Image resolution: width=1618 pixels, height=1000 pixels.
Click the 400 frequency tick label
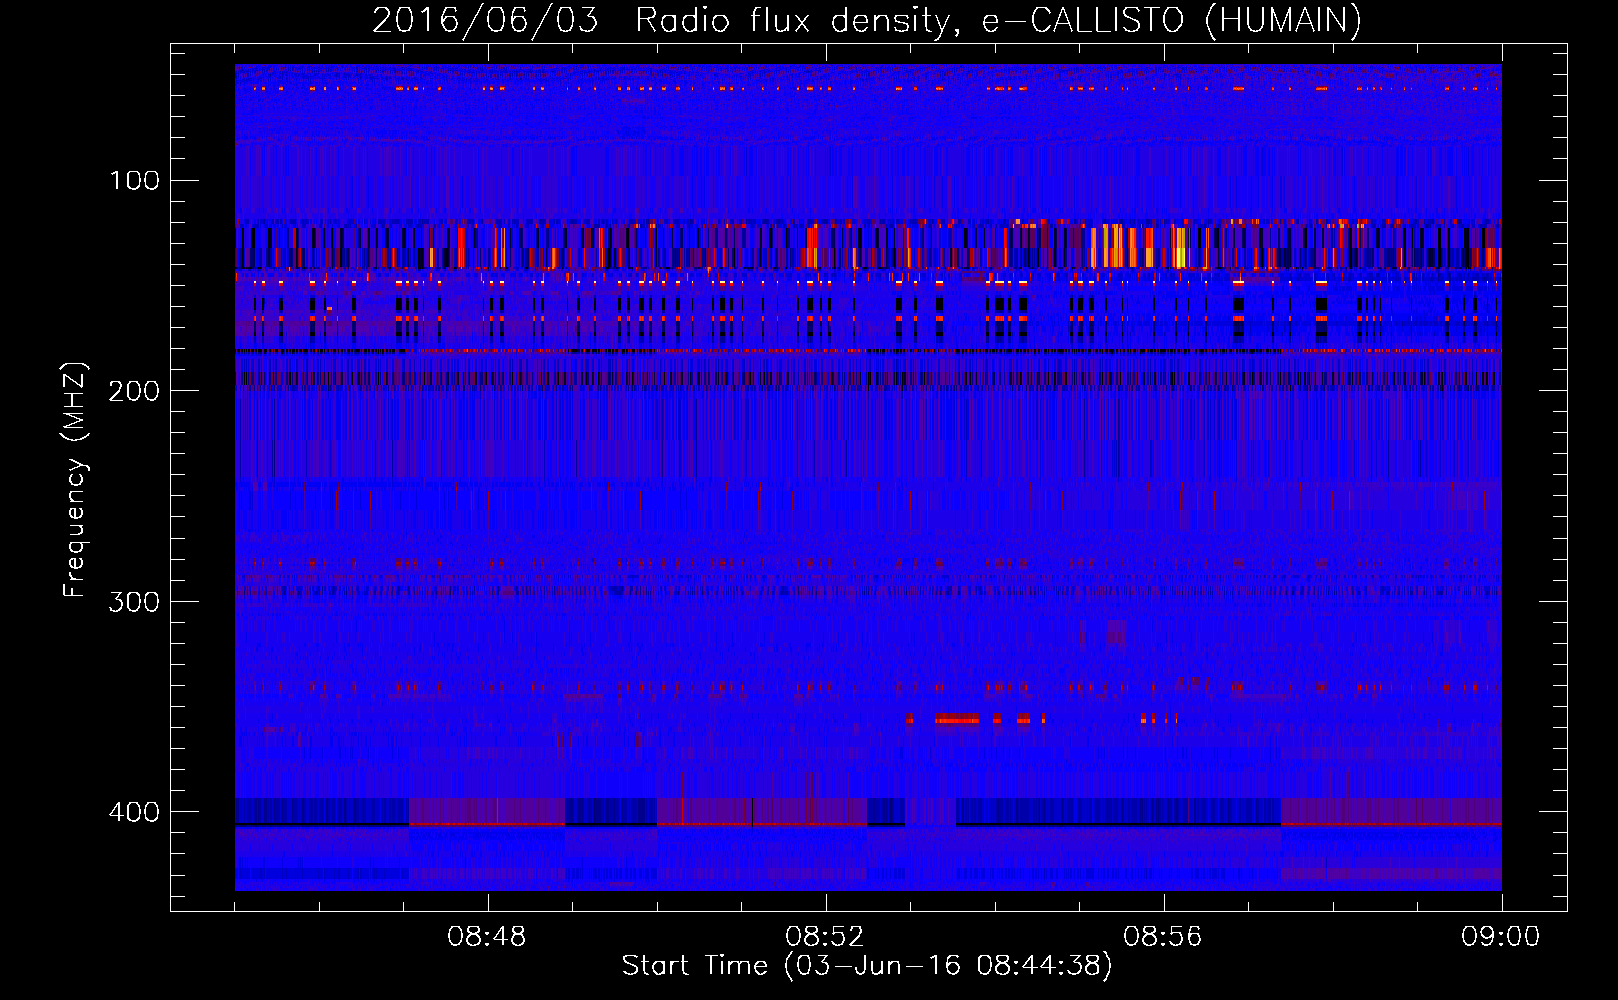click(x=135, y=811)
